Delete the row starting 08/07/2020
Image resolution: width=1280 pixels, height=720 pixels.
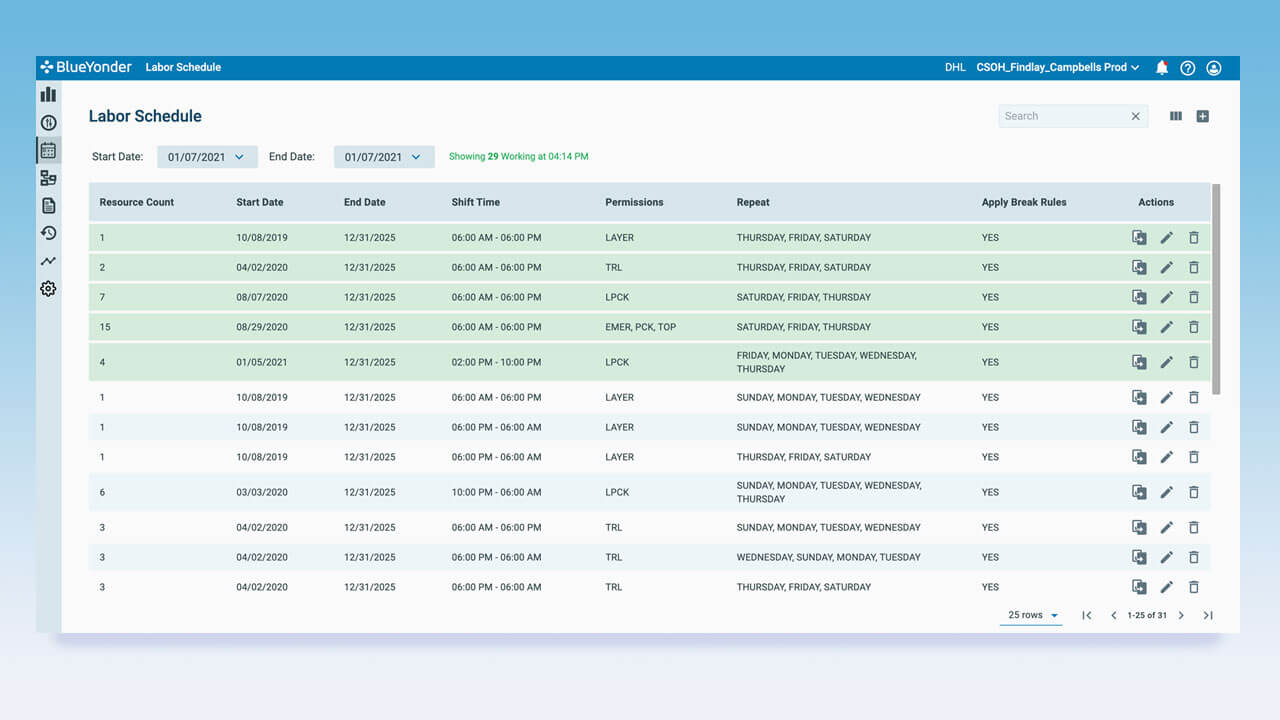(1193, 297)
